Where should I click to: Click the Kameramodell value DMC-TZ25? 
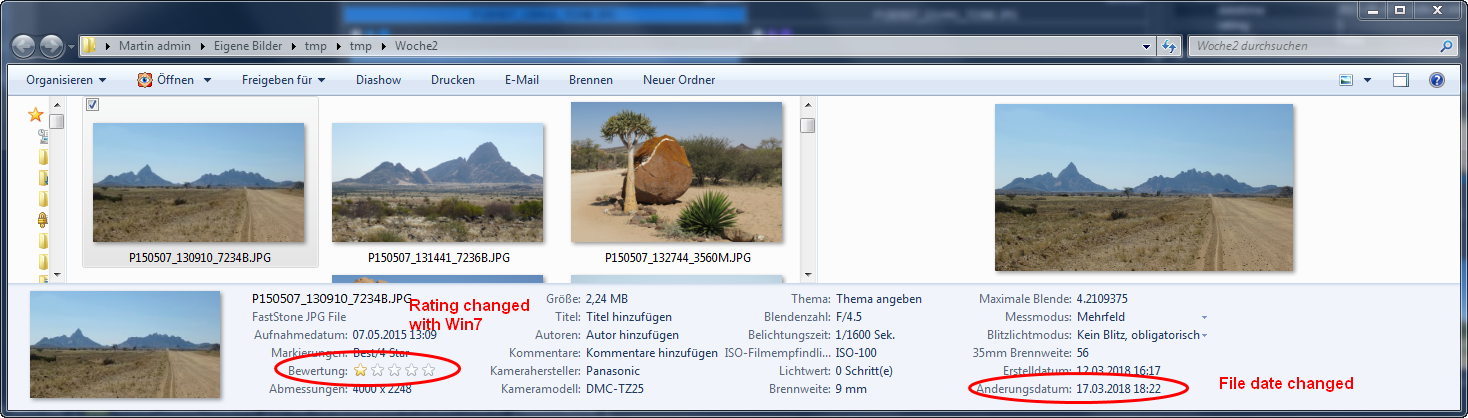tap(615, 389)
